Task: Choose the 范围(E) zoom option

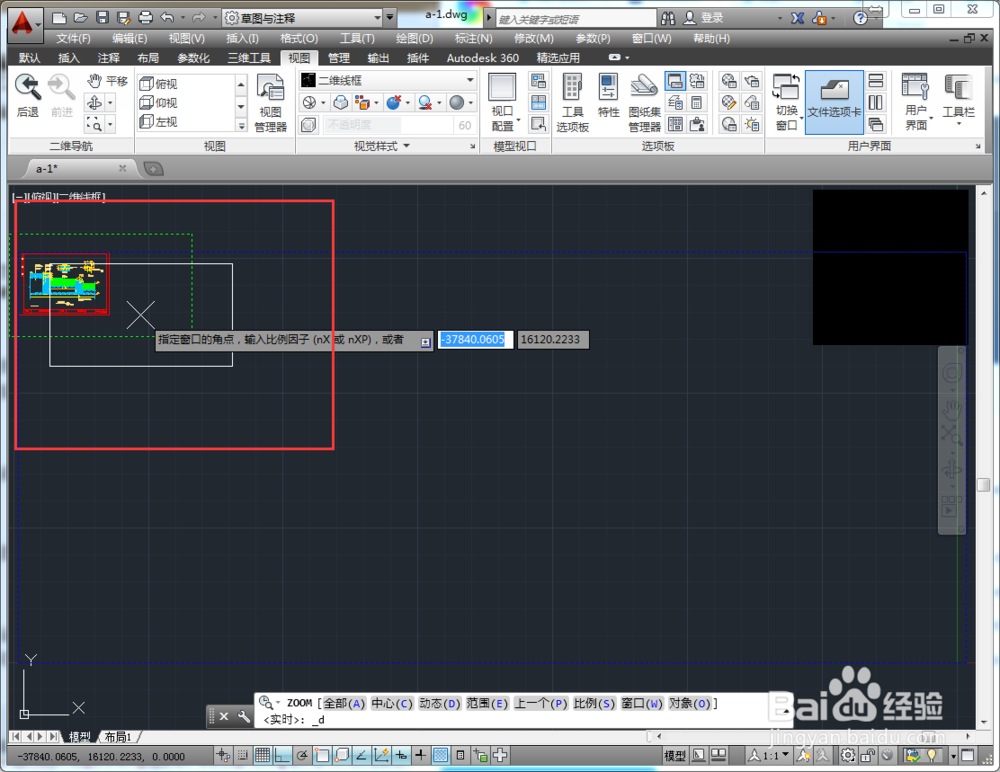Action: [487, 703]
